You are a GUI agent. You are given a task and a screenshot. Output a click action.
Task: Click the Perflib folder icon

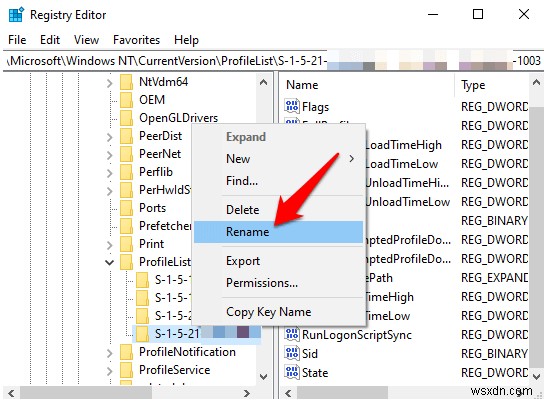coord(126,172)
